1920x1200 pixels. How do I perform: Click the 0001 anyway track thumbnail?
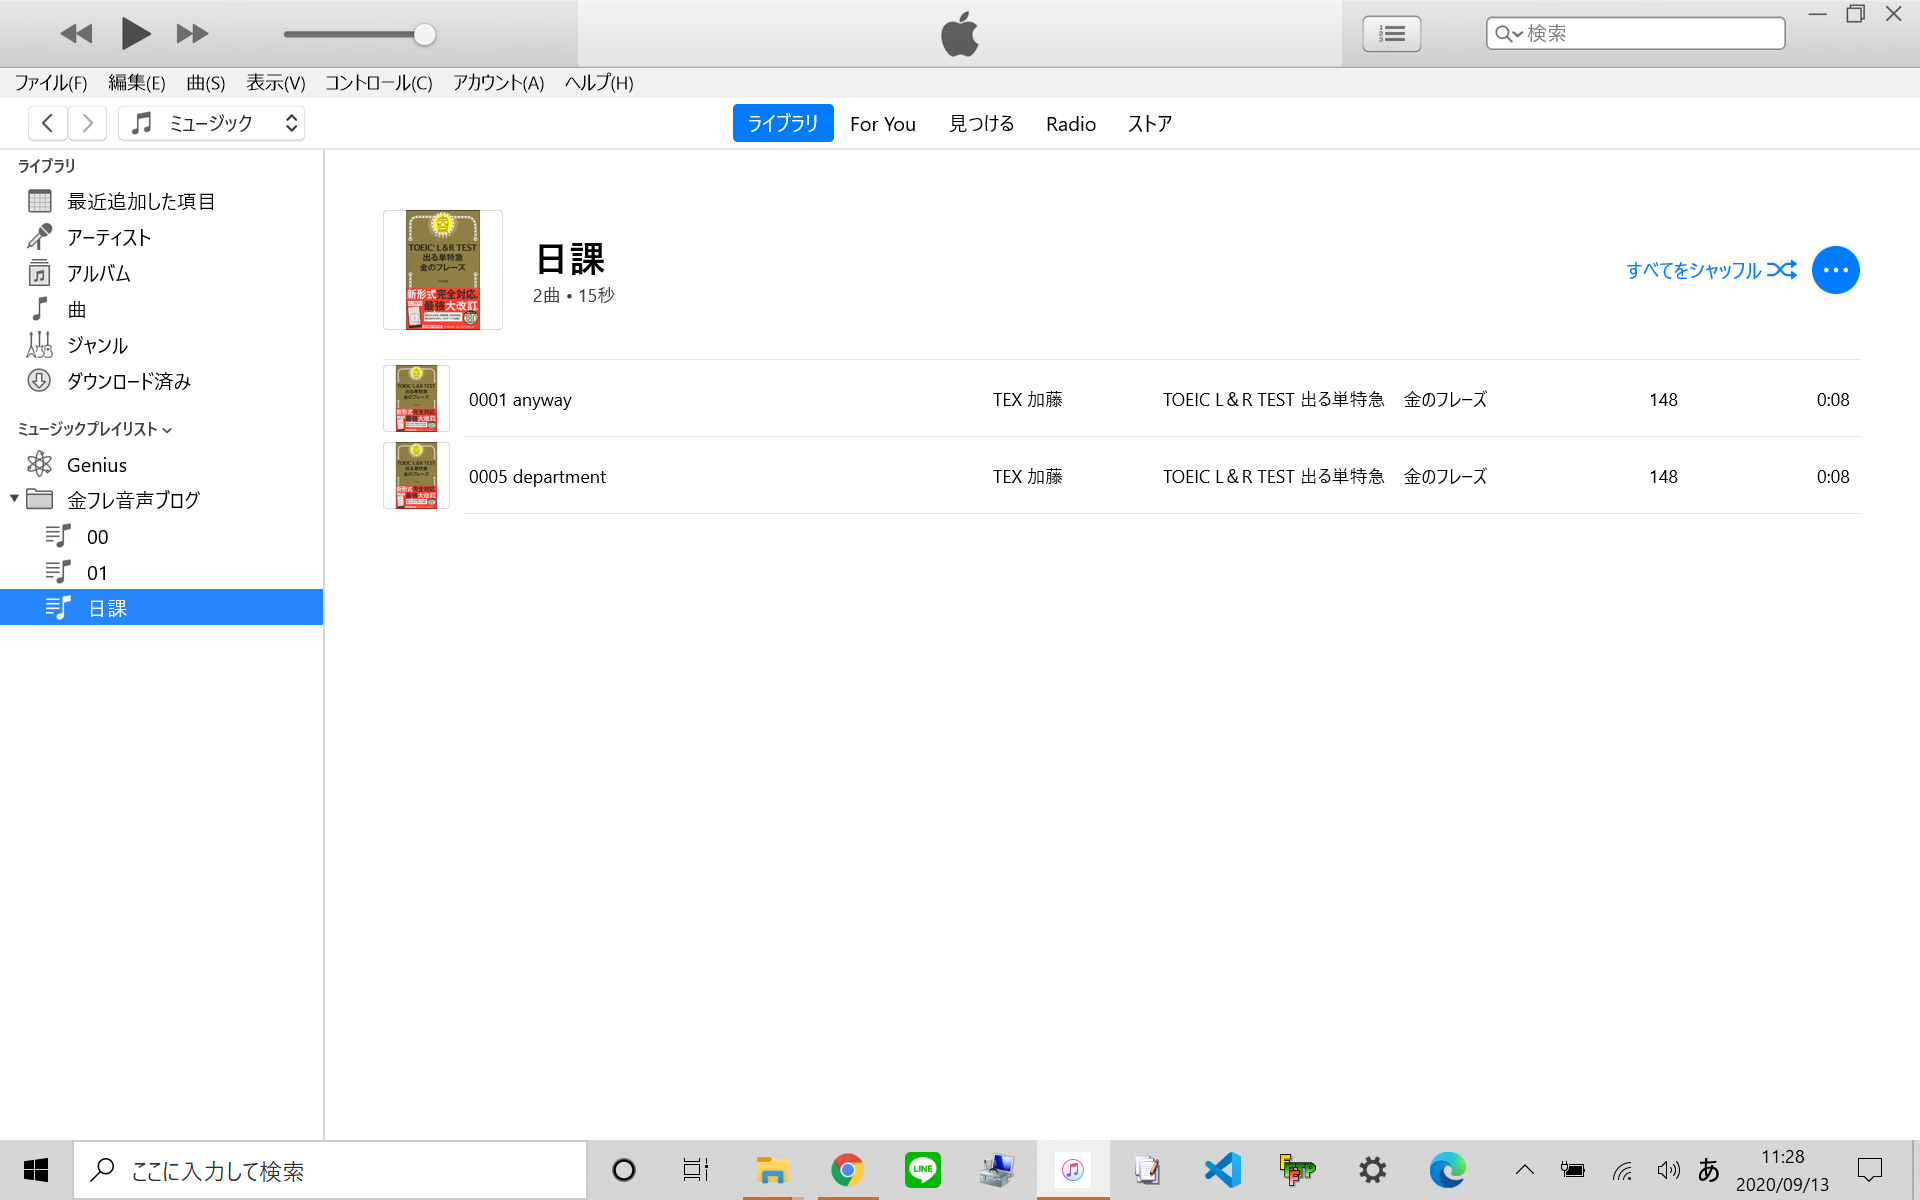[416, 398]
